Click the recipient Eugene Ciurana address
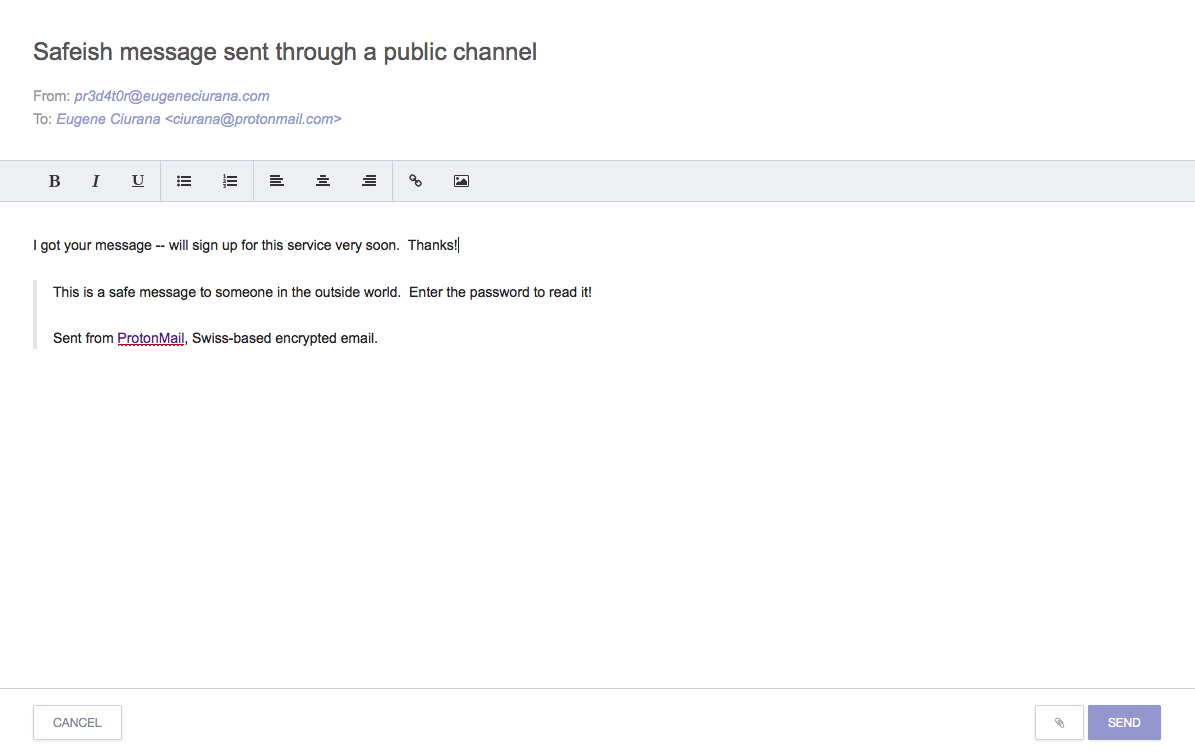The width and height of the screenshot is (1195, 755). 199,119
